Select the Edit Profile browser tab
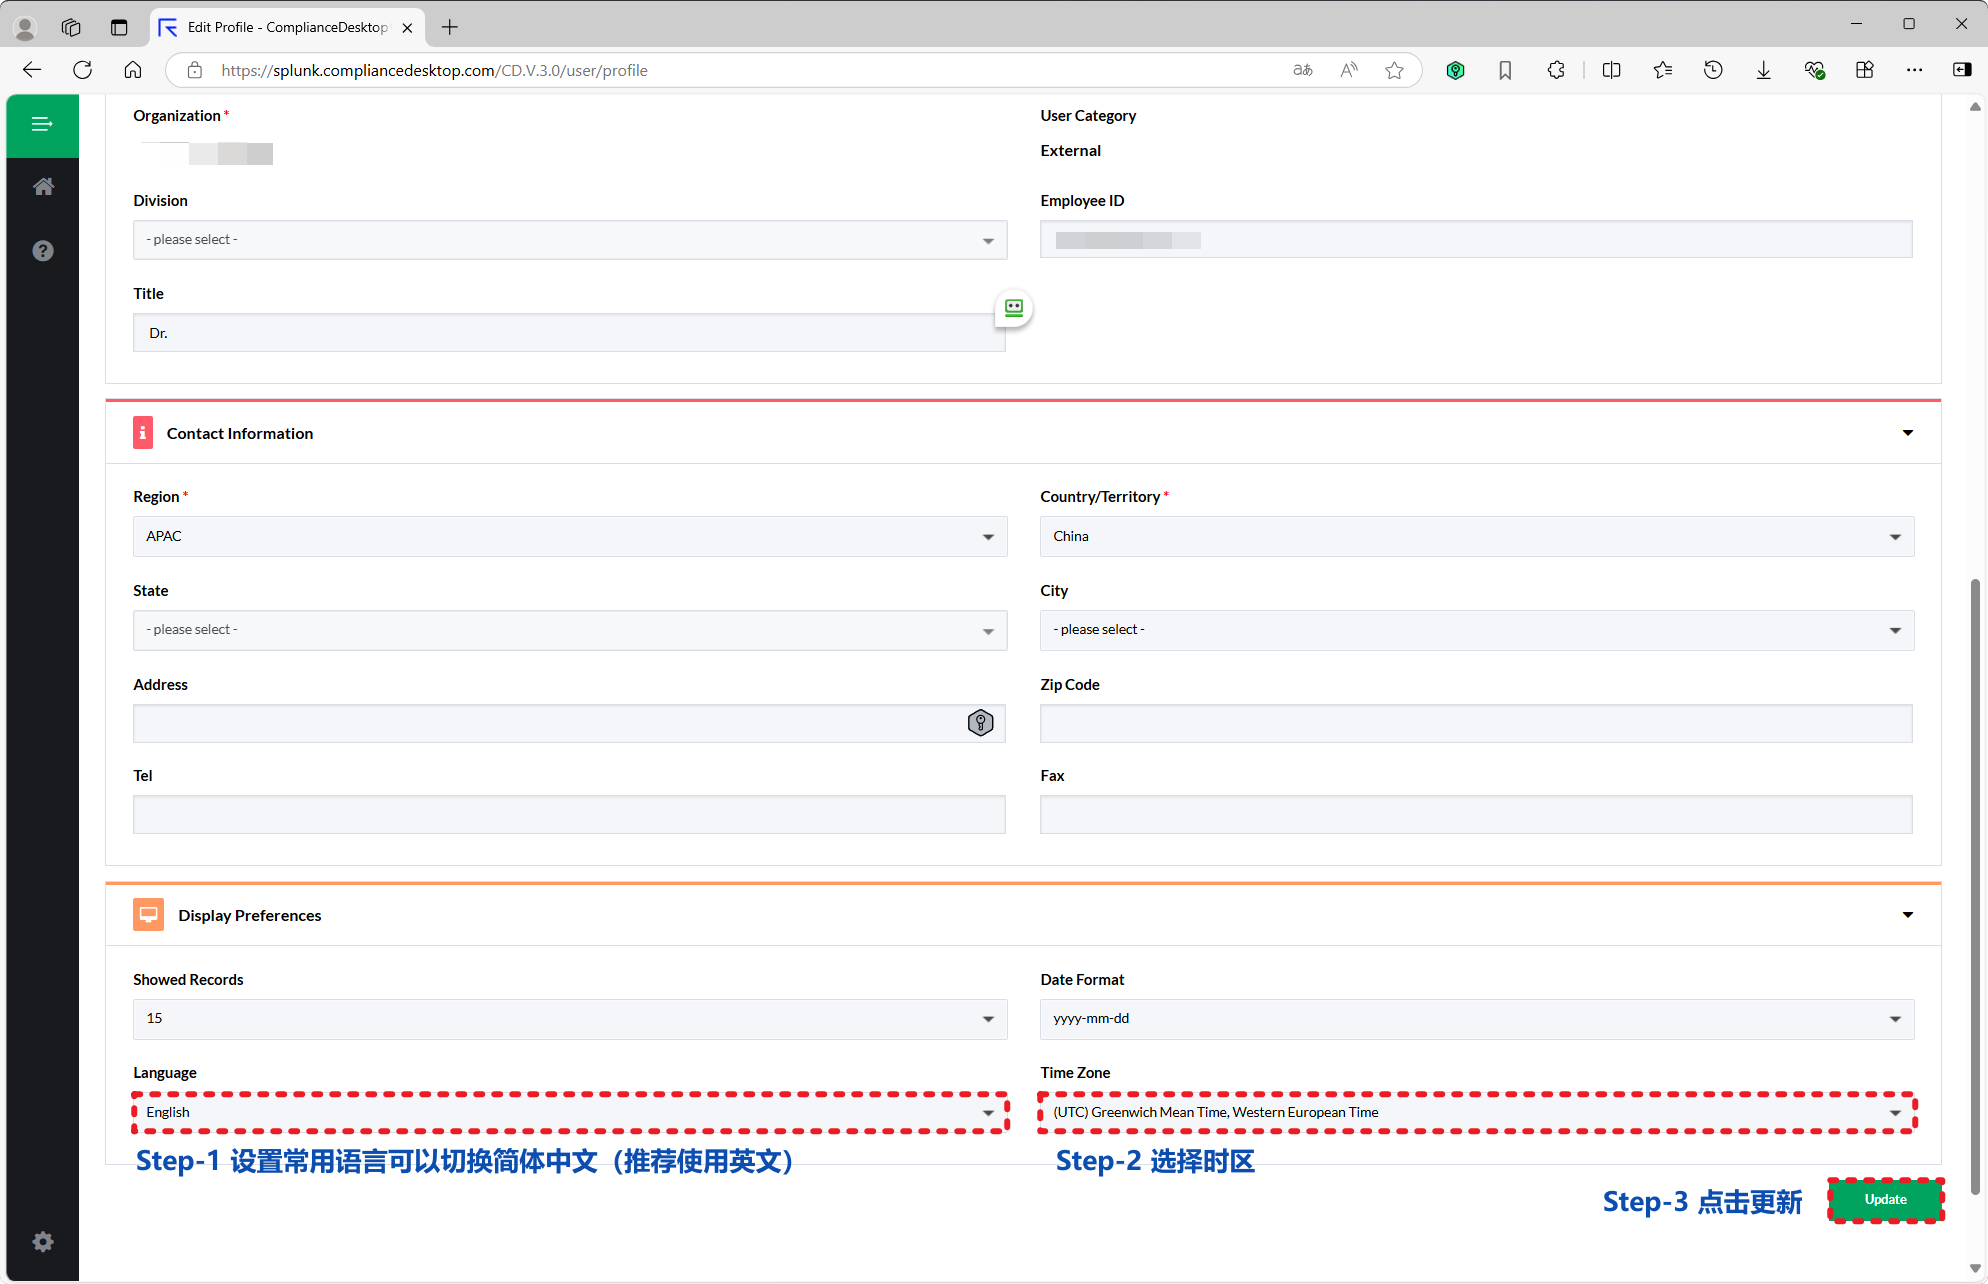Screen dimensions: 1988x1284 pyautogui.click(x=287, y=27)
